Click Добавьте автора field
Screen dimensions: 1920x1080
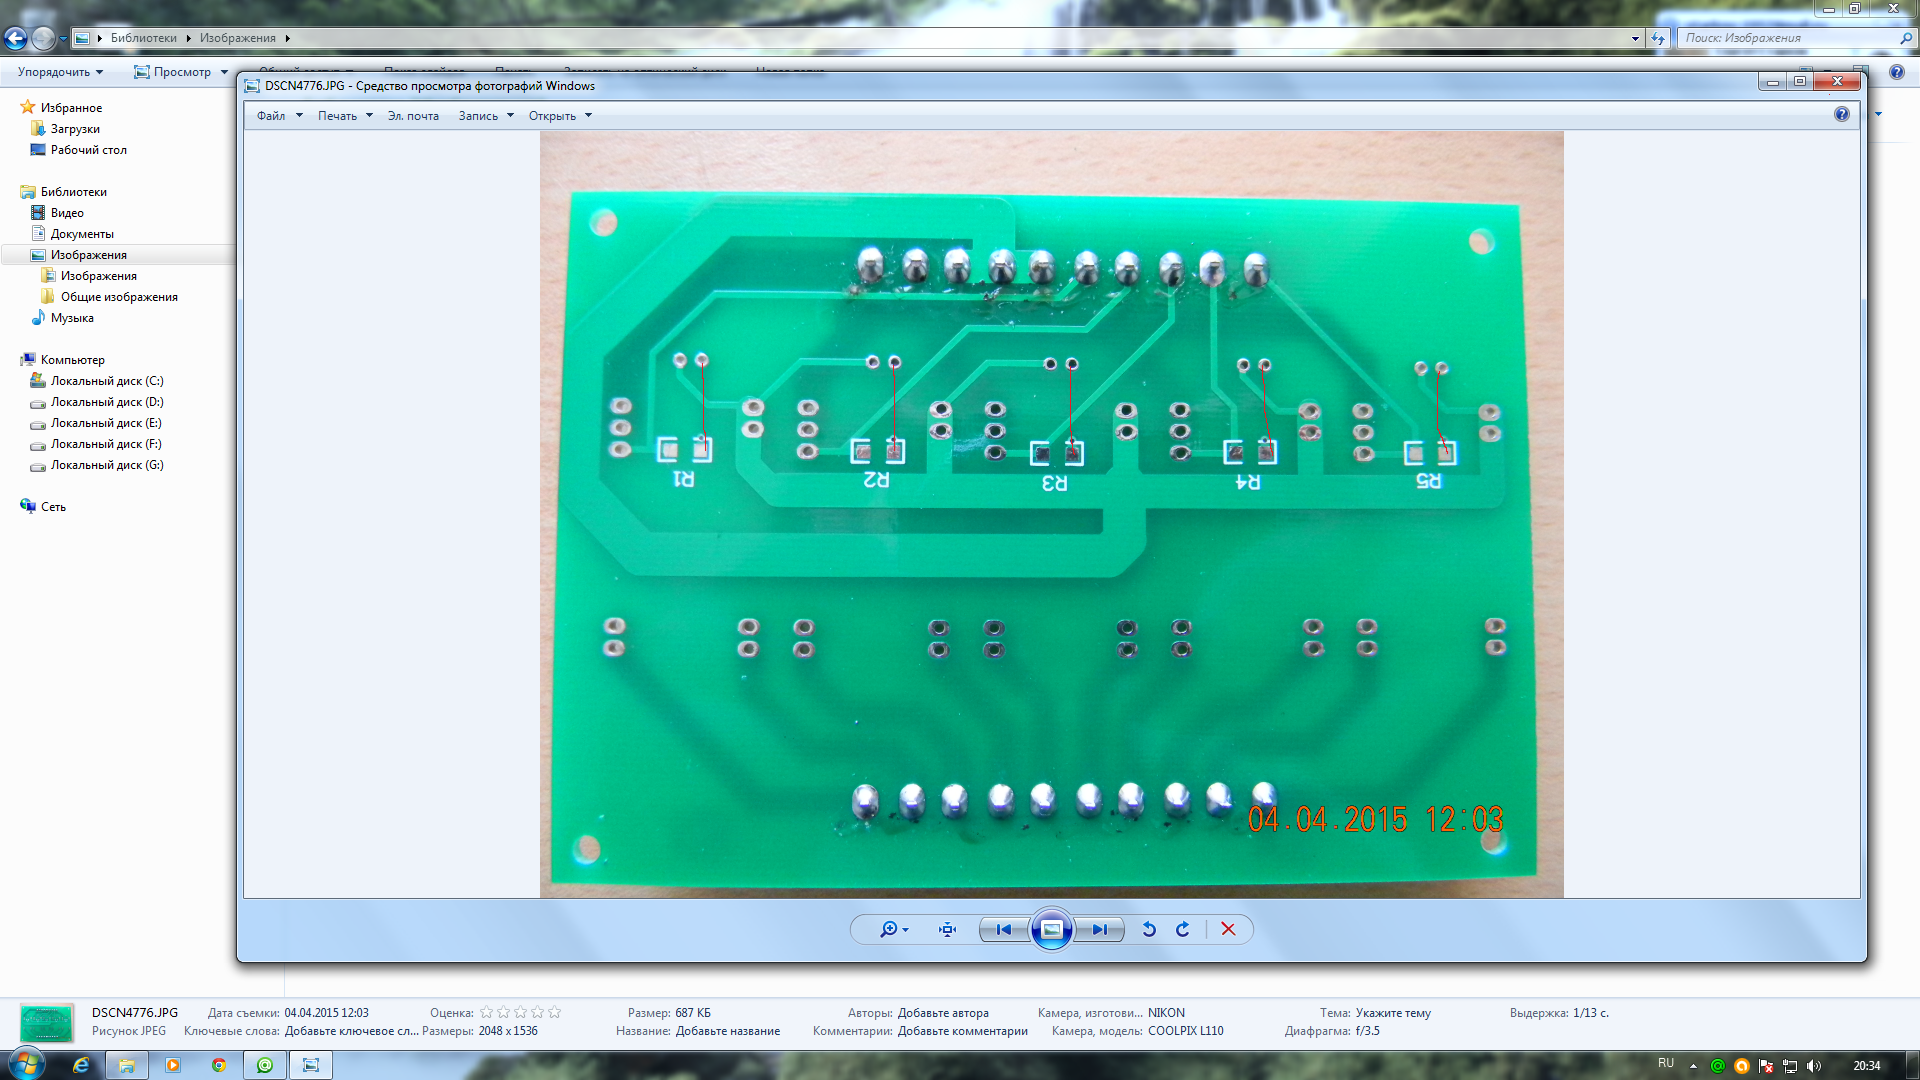pos(942,1013)
